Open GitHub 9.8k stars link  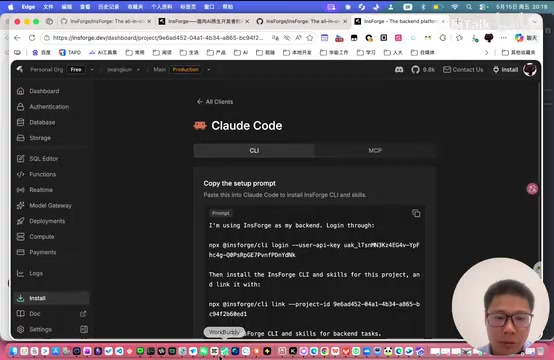[x=423, y=70]
